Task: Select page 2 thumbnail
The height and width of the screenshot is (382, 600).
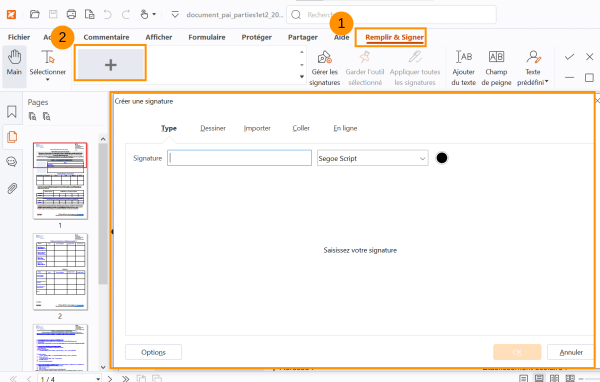Action: [60, 271]
